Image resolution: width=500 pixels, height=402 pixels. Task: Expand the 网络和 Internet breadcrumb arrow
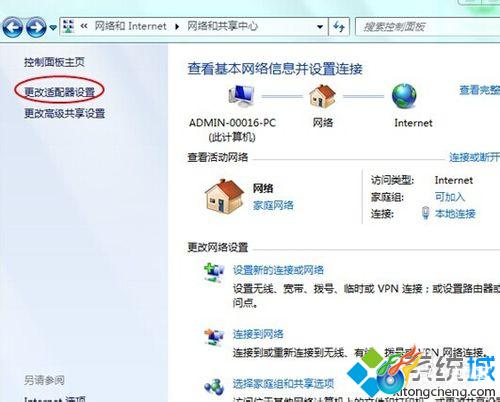[177, 27]
